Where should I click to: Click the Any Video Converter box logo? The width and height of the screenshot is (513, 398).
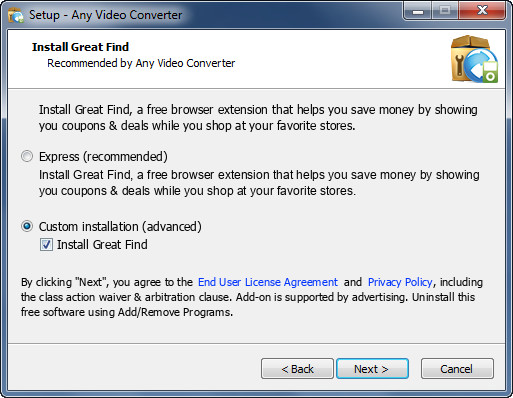pyautogui.click(x=474, y=59)
